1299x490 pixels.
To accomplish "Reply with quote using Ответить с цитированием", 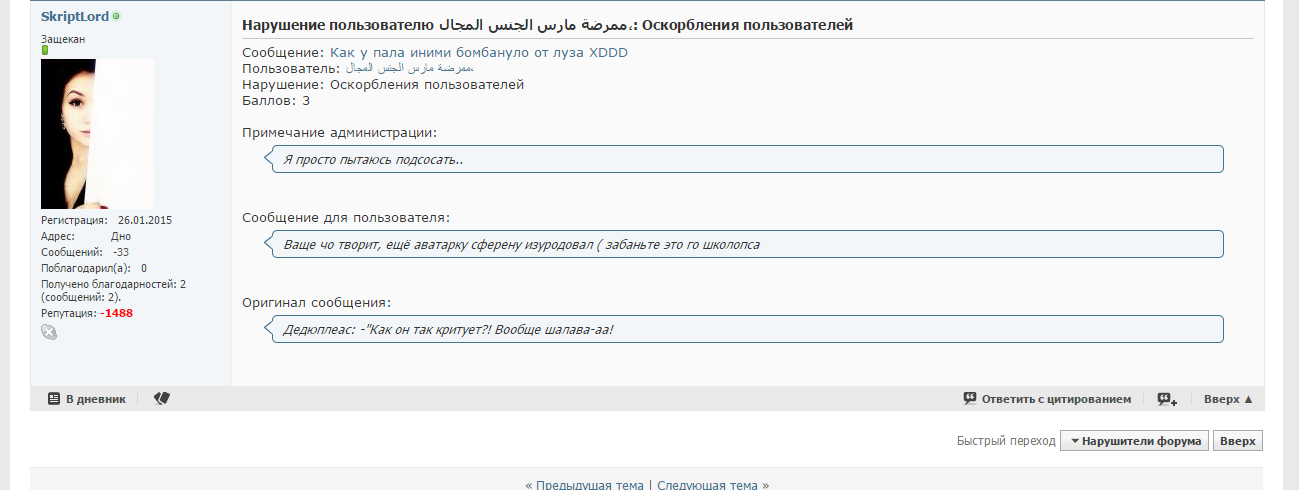I will (1047, 398).
